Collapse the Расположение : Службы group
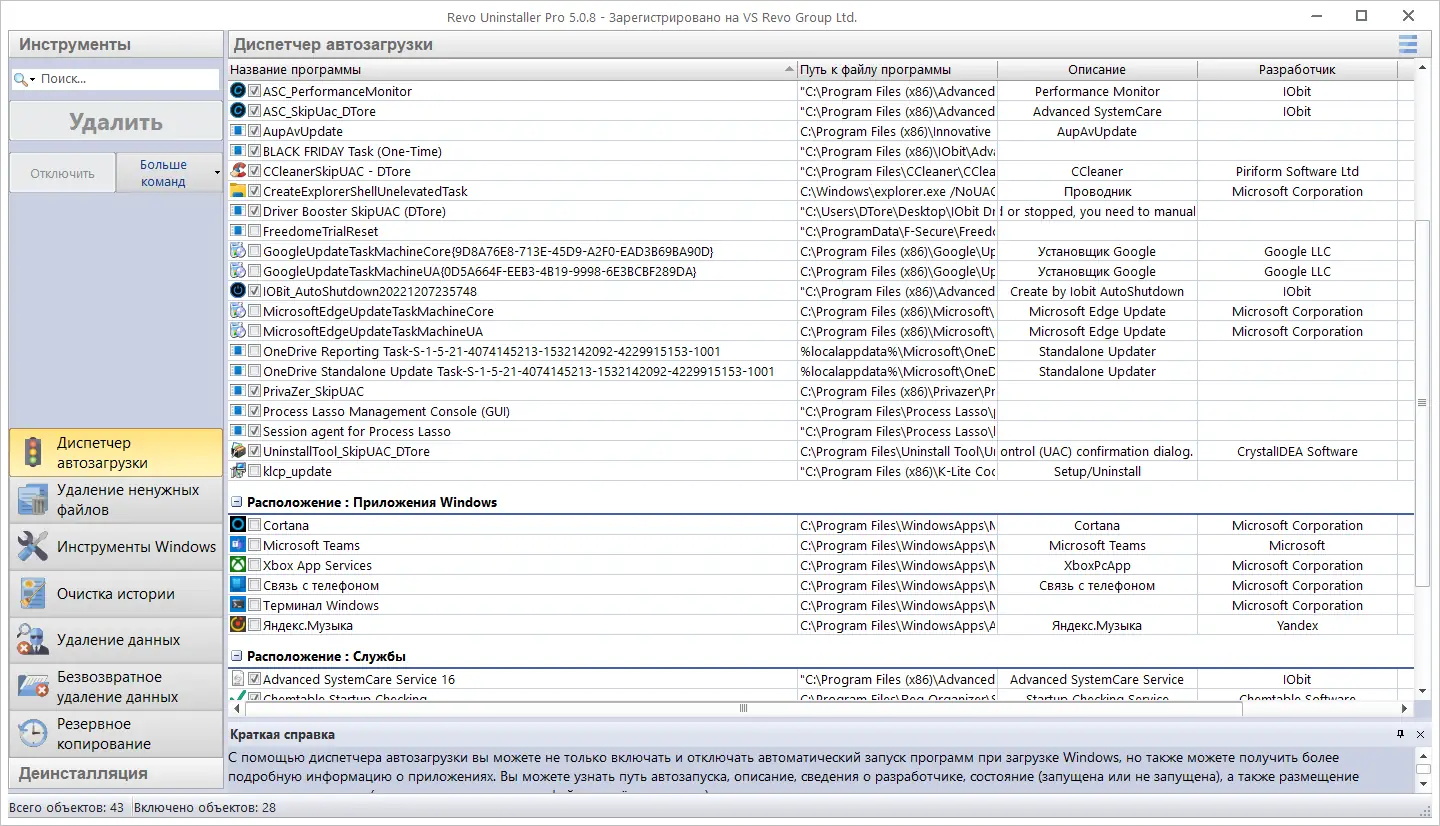Screen dimensions: 1440x826 (x=237, y=656)
